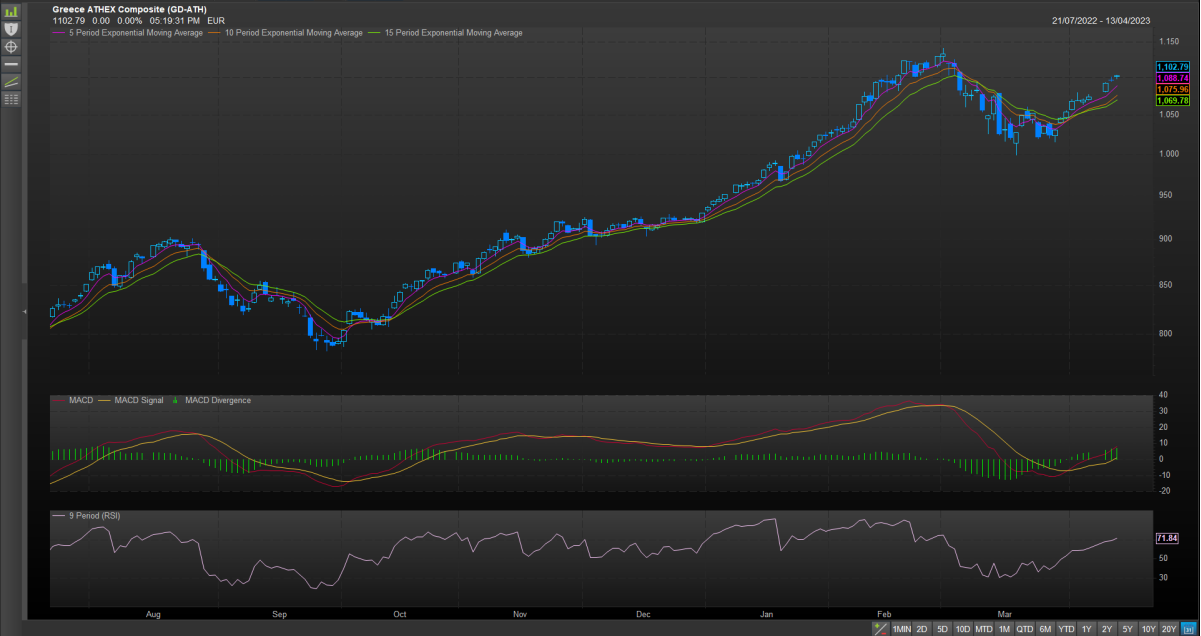Toggle the 5 Period Exponential Moving Average legend
This screenshot has height=636, width=1201.
point(132,33)
